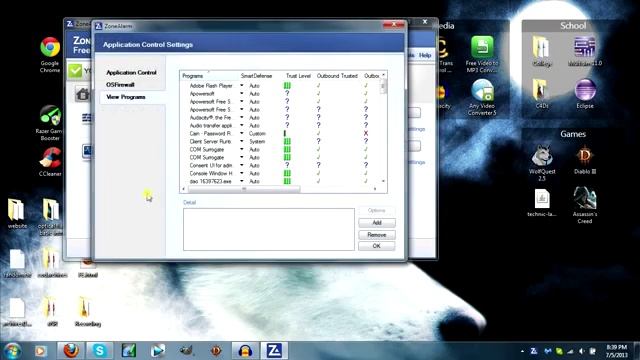Open SmartDefense dropdown for Apowersoft row
Image resolution: width=640 pixels, height=360 pixels.
[242, 93]
